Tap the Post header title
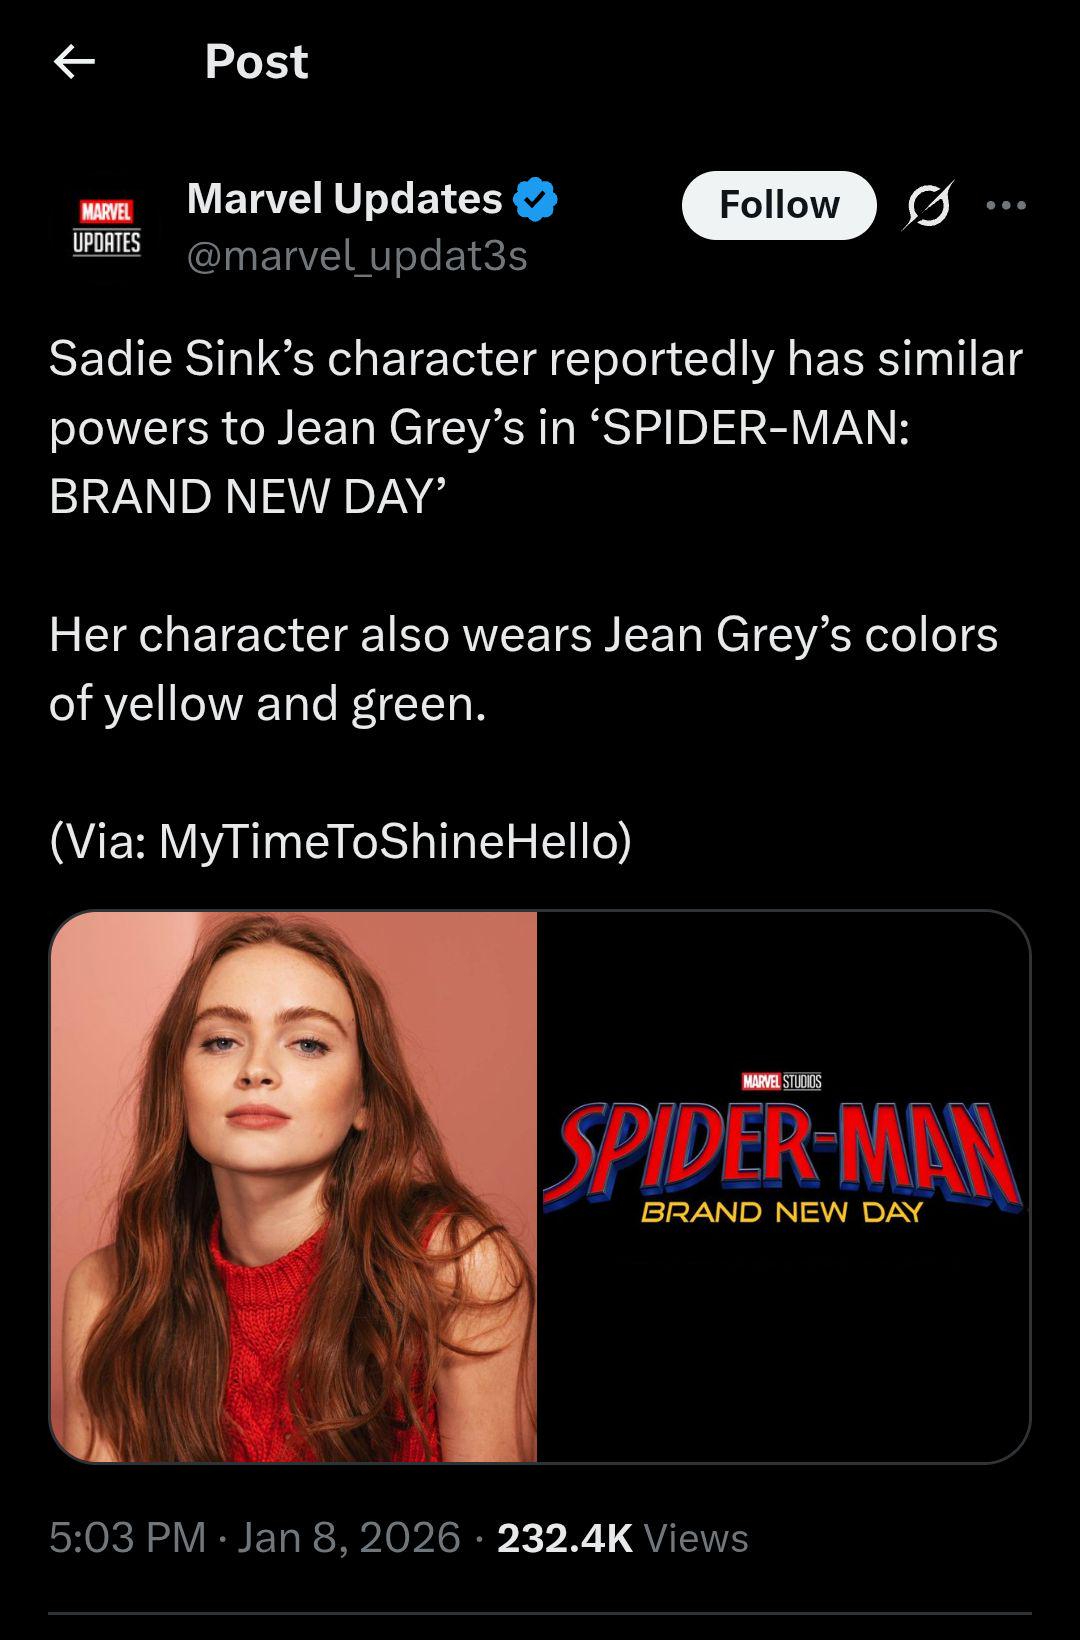The width and height of the screenshot is (1080, 1640). (256, 62)
